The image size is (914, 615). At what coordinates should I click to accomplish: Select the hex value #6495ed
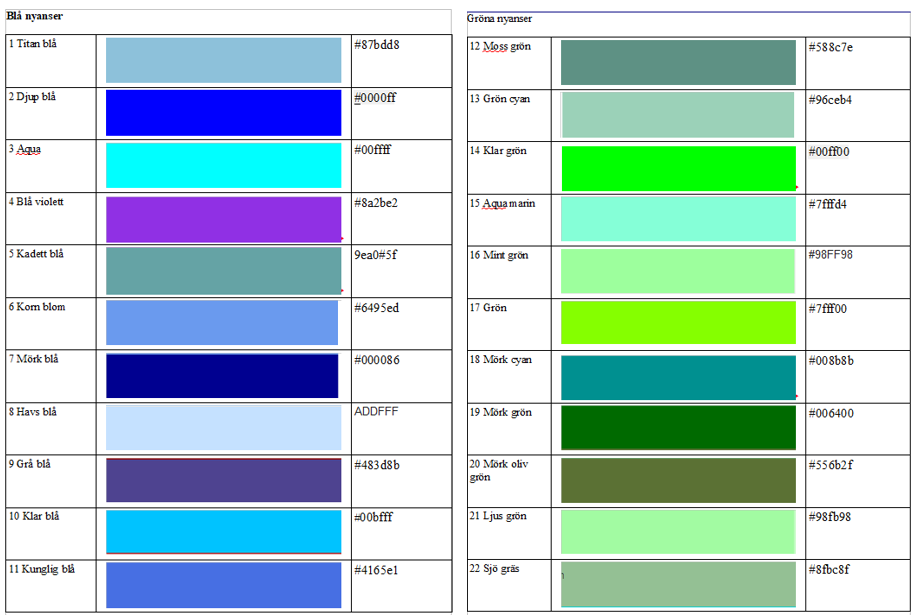click(377, 308)
